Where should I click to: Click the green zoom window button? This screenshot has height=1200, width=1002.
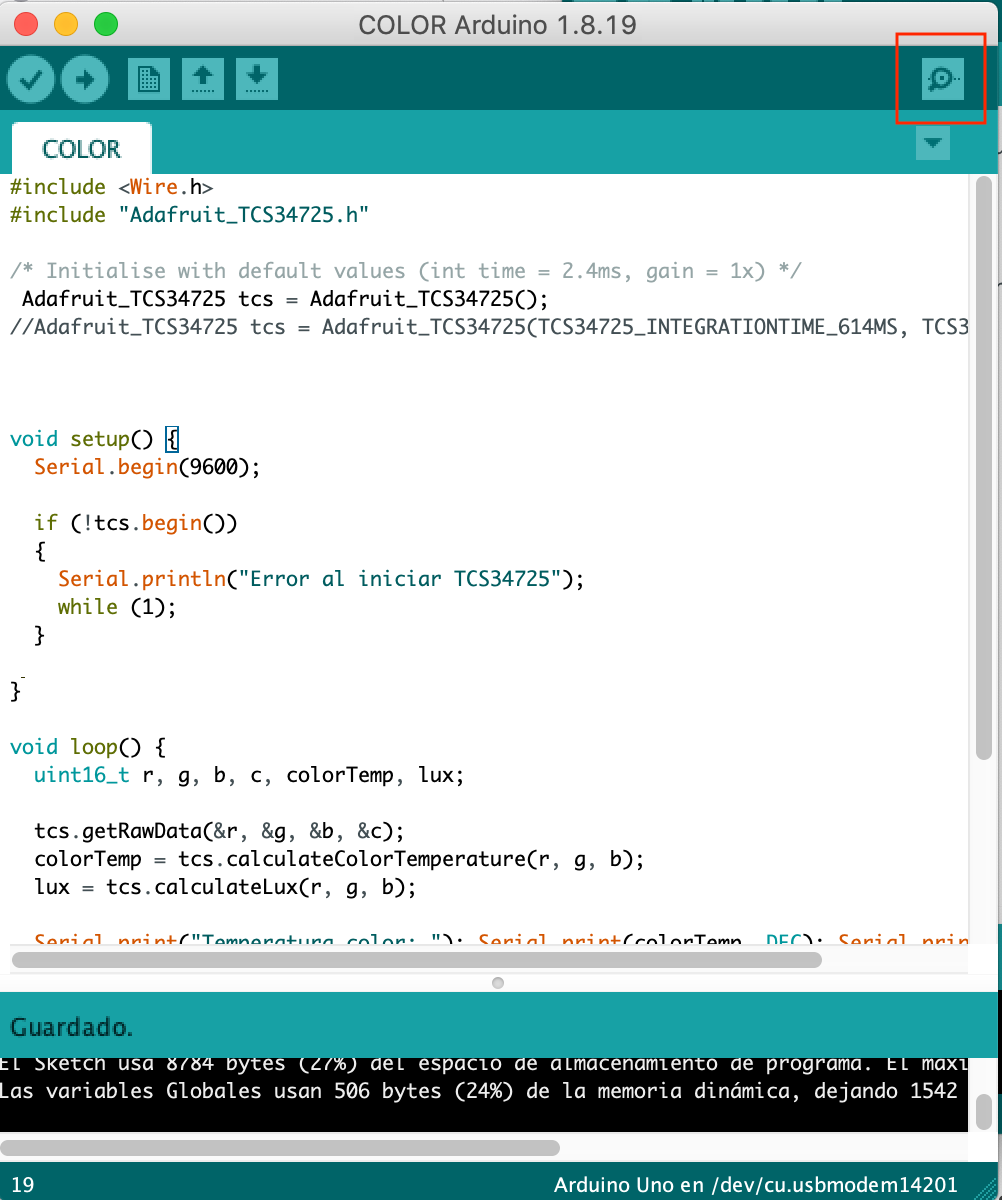pos(105,24)
